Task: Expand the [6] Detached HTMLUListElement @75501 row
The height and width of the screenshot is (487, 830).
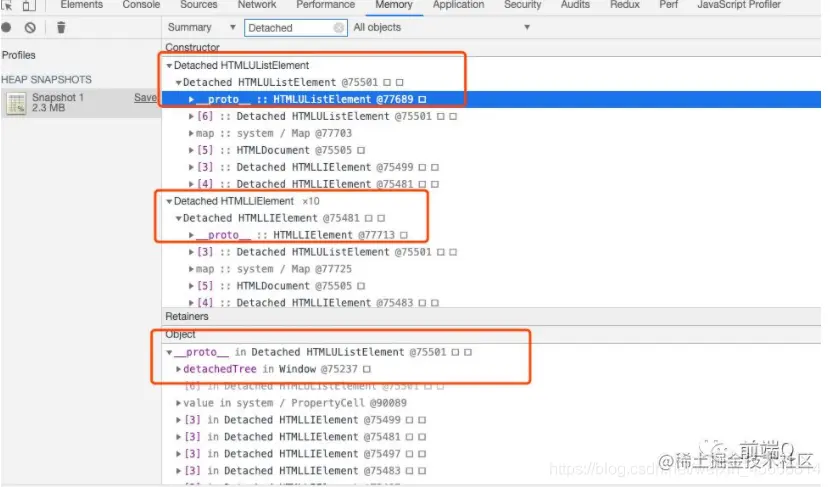Action: (x=191, y=116)
